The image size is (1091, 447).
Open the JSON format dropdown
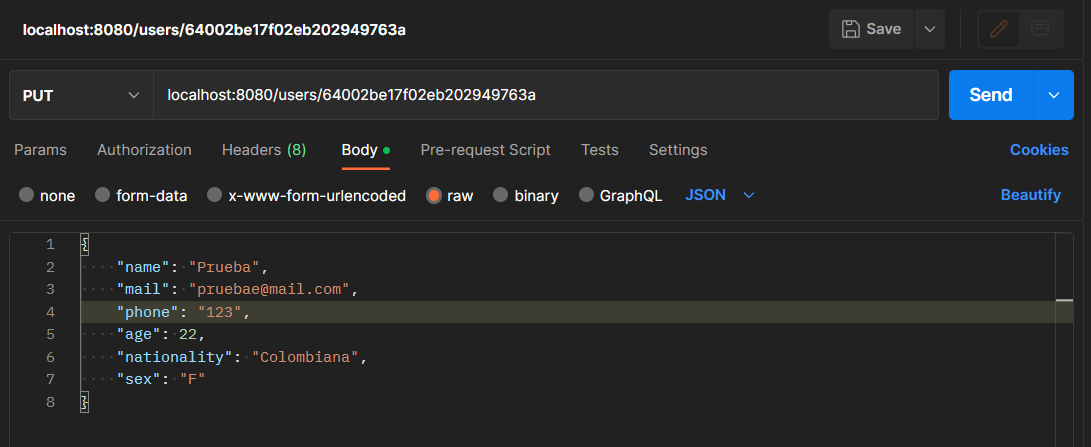[x=719, y=196]
